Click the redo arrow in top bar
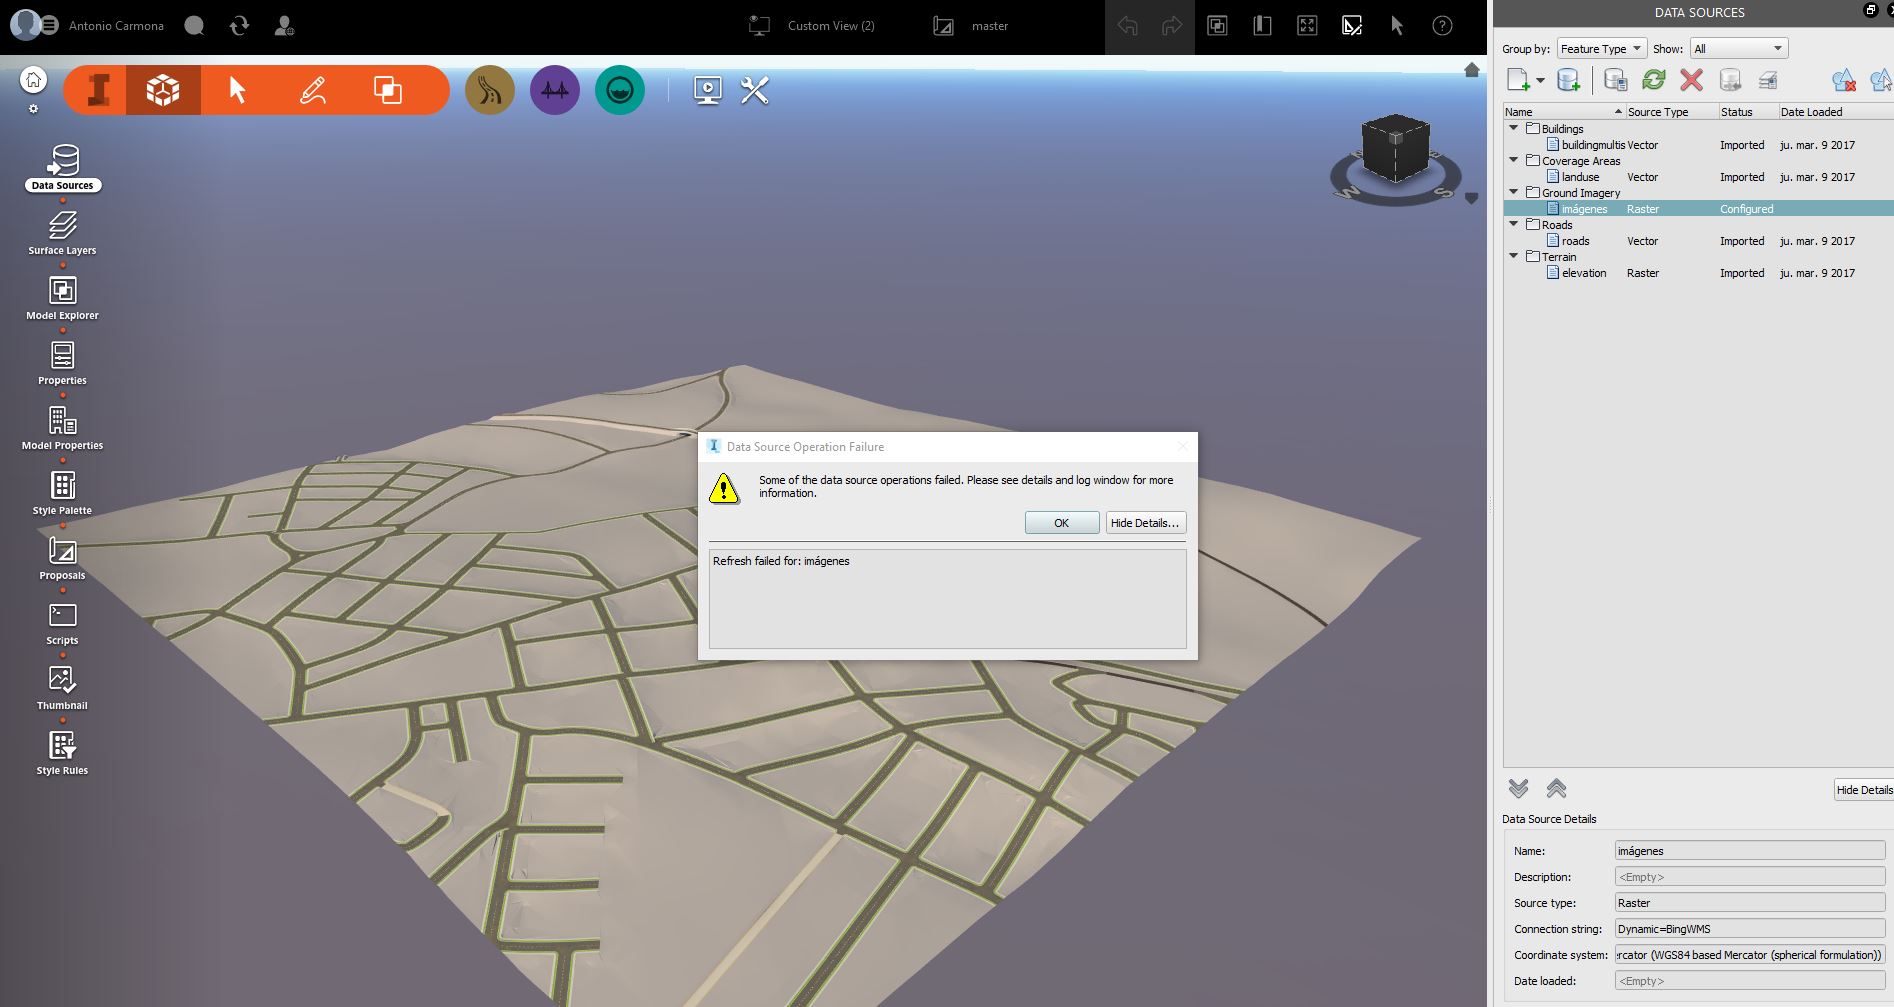The image size is (1894, 1007). [x=1172, y=26]
